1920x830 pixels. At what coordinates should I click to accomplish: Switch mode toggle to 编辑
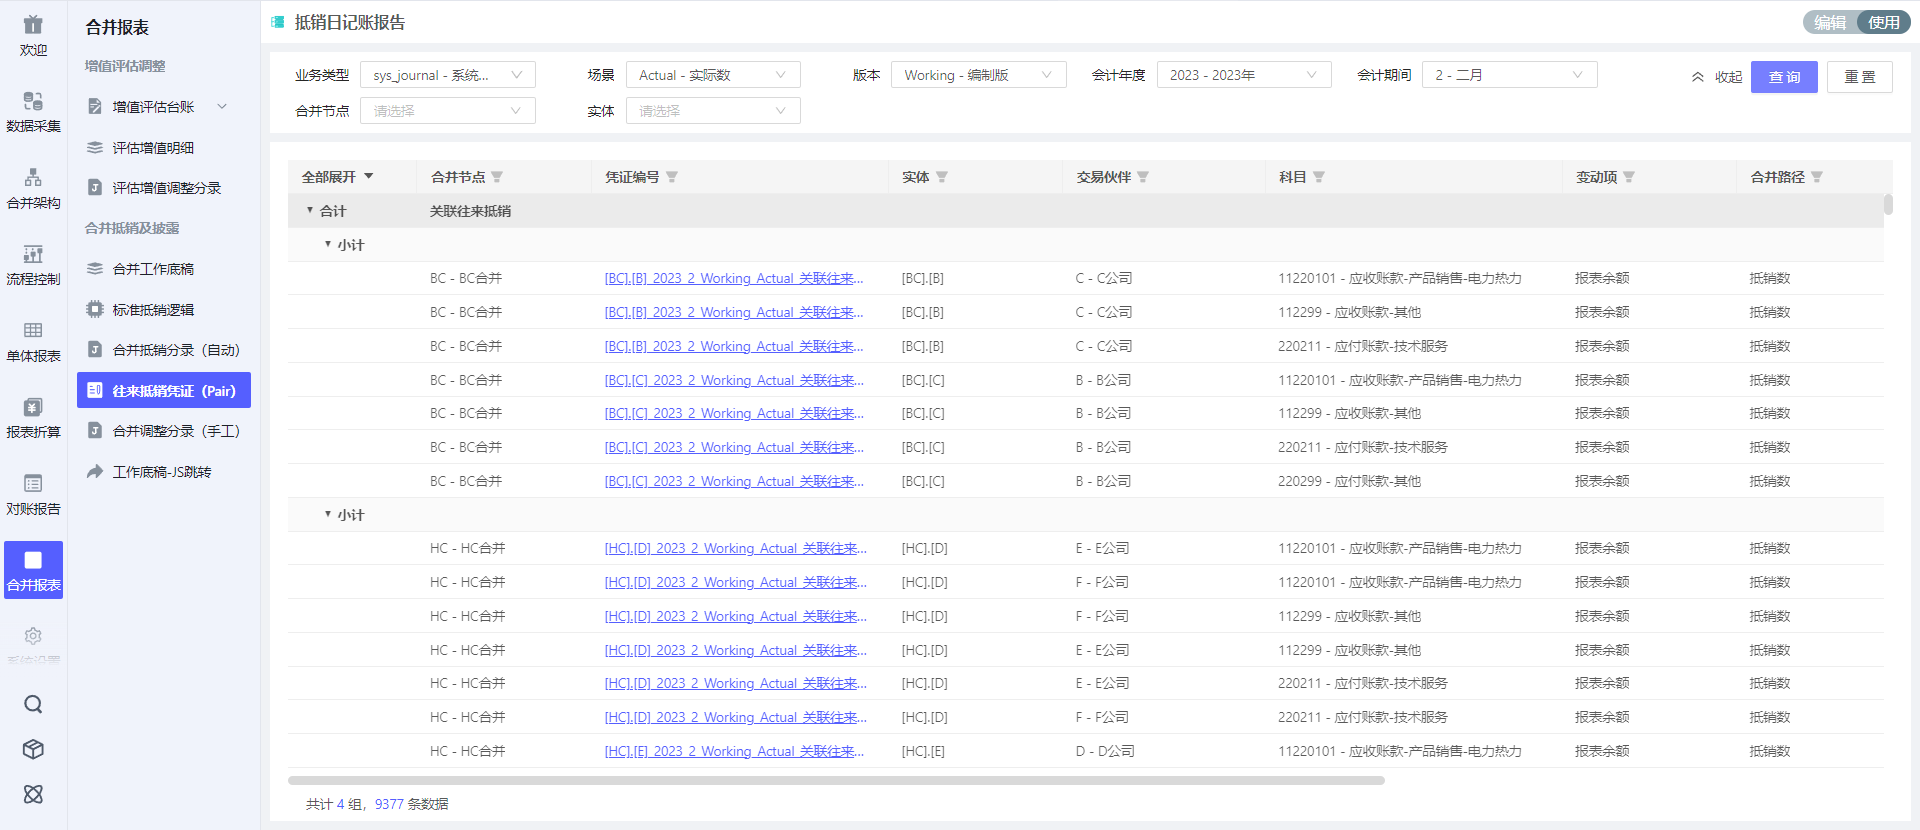(1830, 22)
